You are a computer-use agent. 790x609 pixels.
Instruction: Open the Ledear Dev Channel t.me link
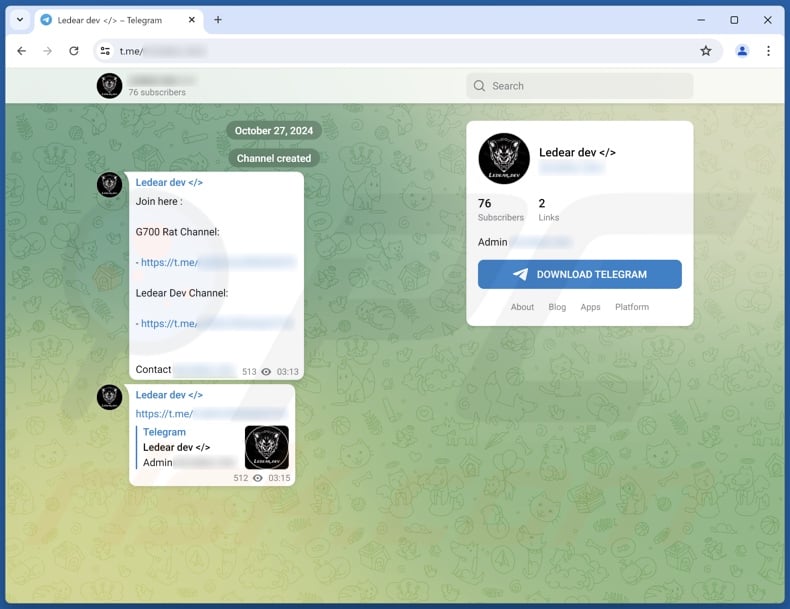pyautogui.click(x=217, y=323)
